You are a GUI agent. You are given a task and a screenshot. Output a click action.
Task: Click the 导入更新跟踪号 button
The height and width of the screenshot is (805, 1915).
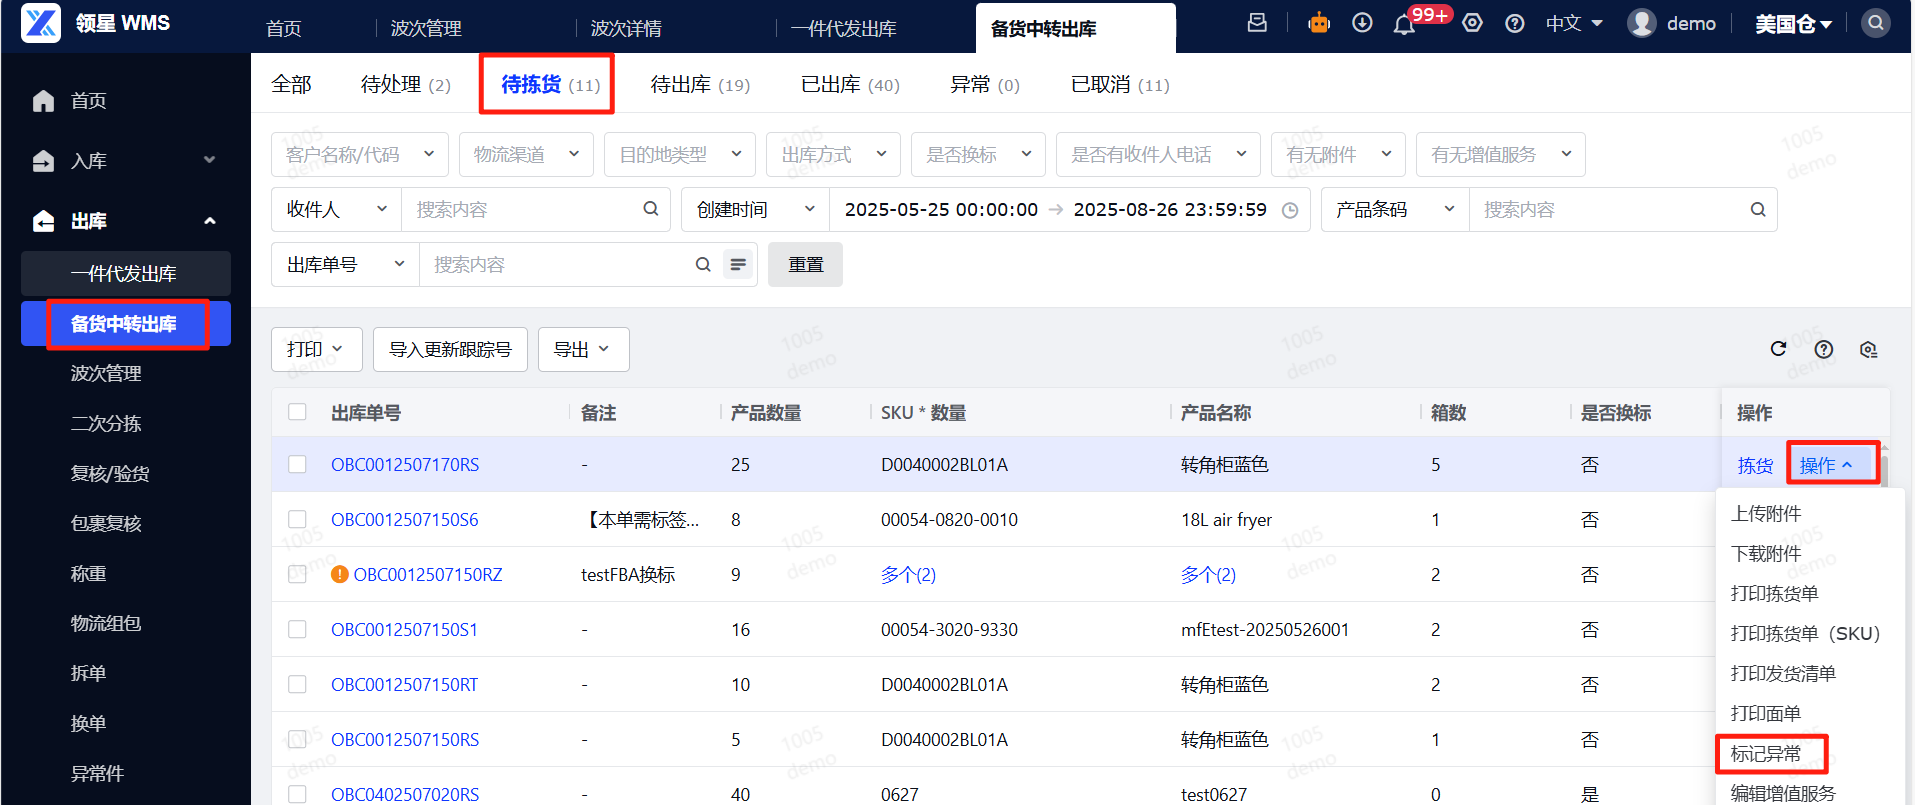[x=450, y=349]
